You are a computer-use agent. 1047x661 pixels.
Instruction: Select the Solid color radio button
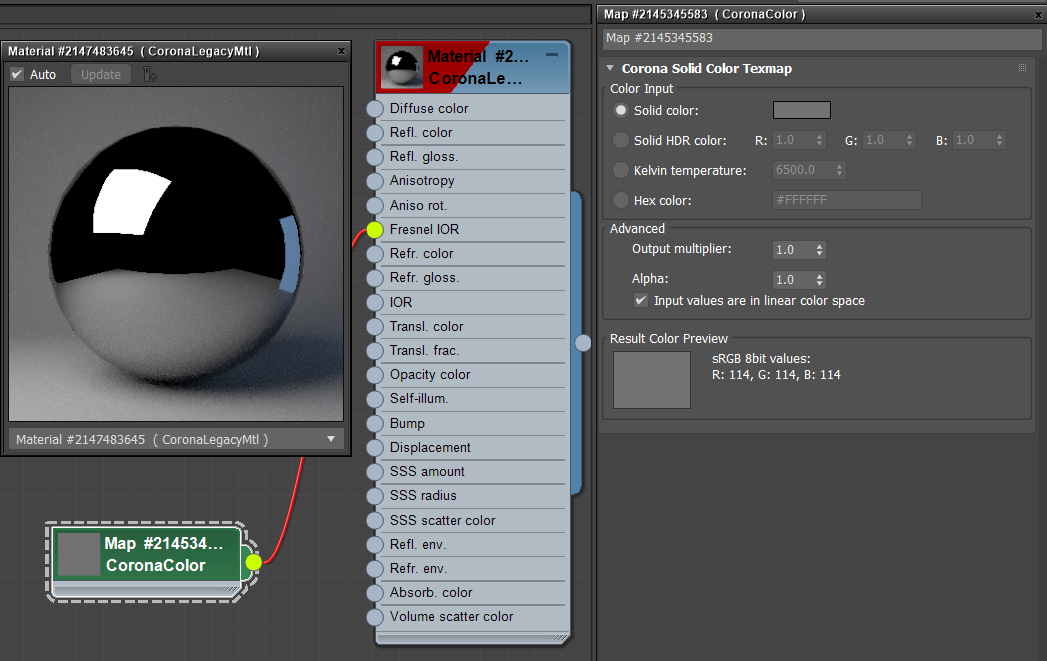(x=621, y=110)
